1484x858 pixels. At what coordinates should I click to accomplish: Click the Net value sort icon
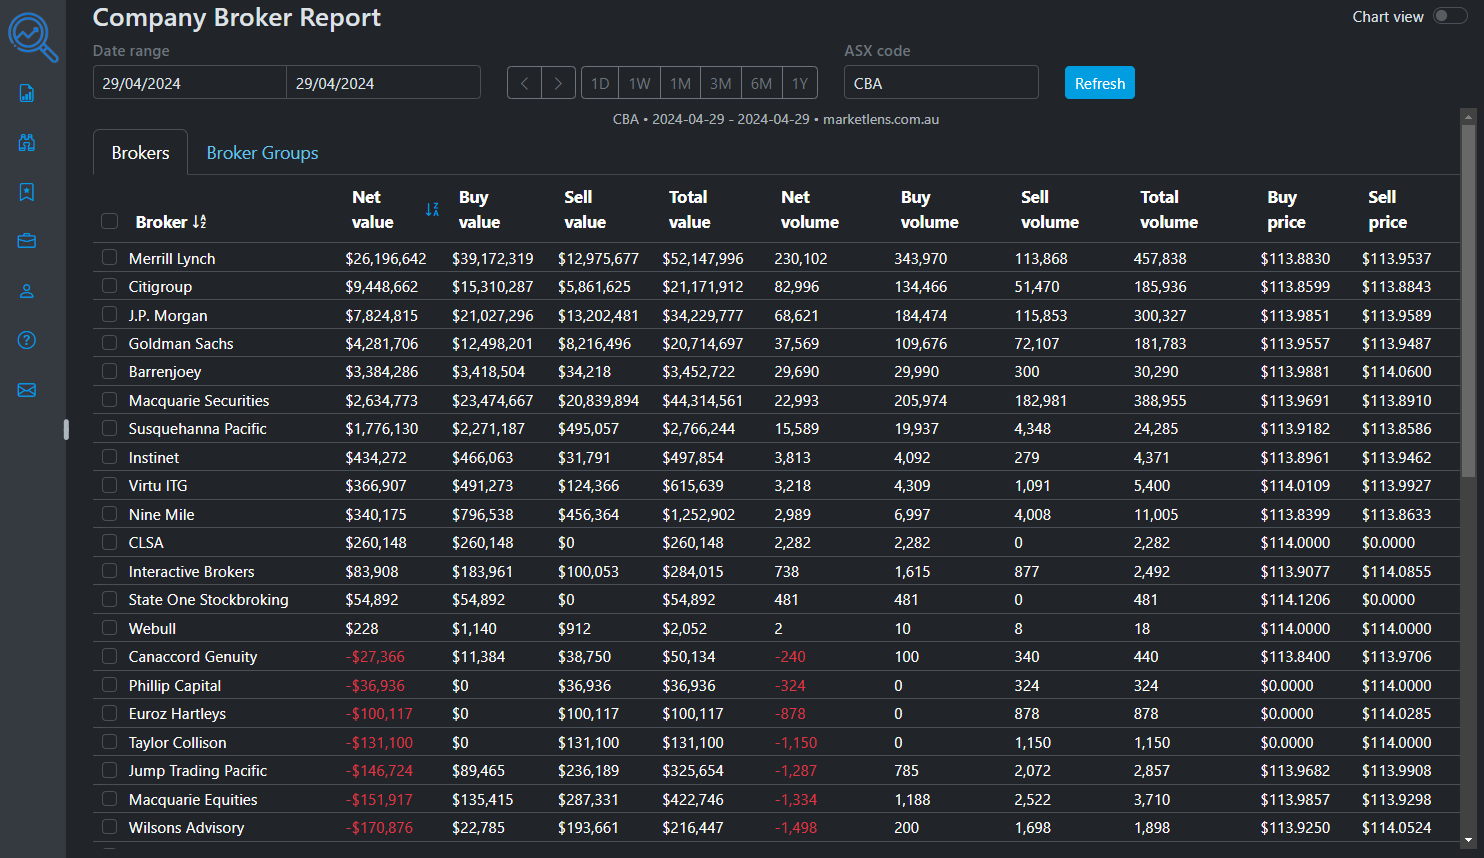point(432,209)
